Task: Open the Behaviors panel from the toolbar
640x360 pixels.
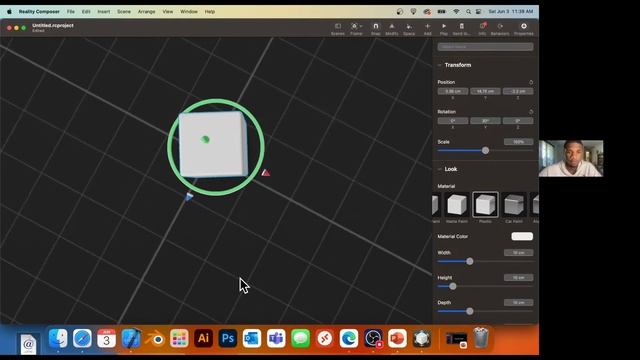Action: 500,29
